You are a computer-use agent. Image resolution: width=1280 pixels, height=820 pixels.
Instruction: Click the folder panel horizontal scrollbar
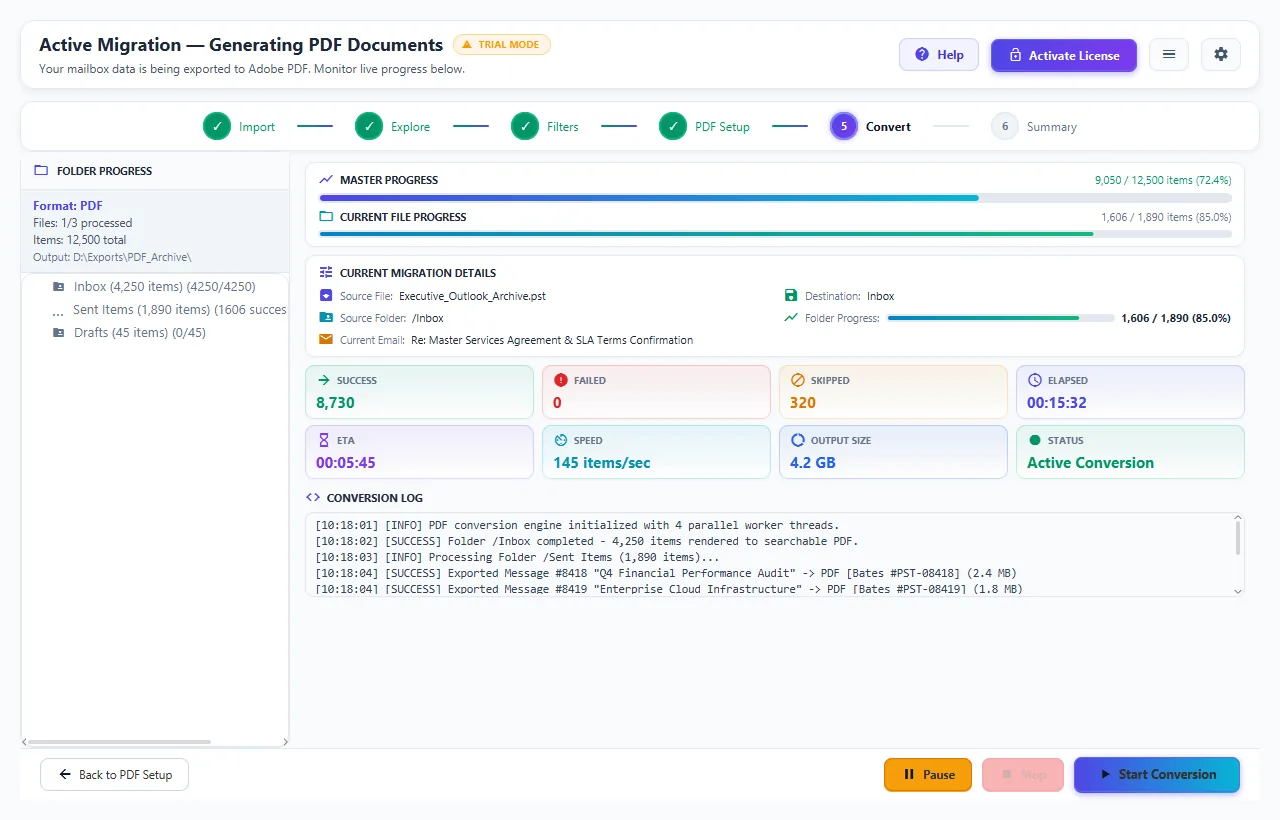(120, 742)
